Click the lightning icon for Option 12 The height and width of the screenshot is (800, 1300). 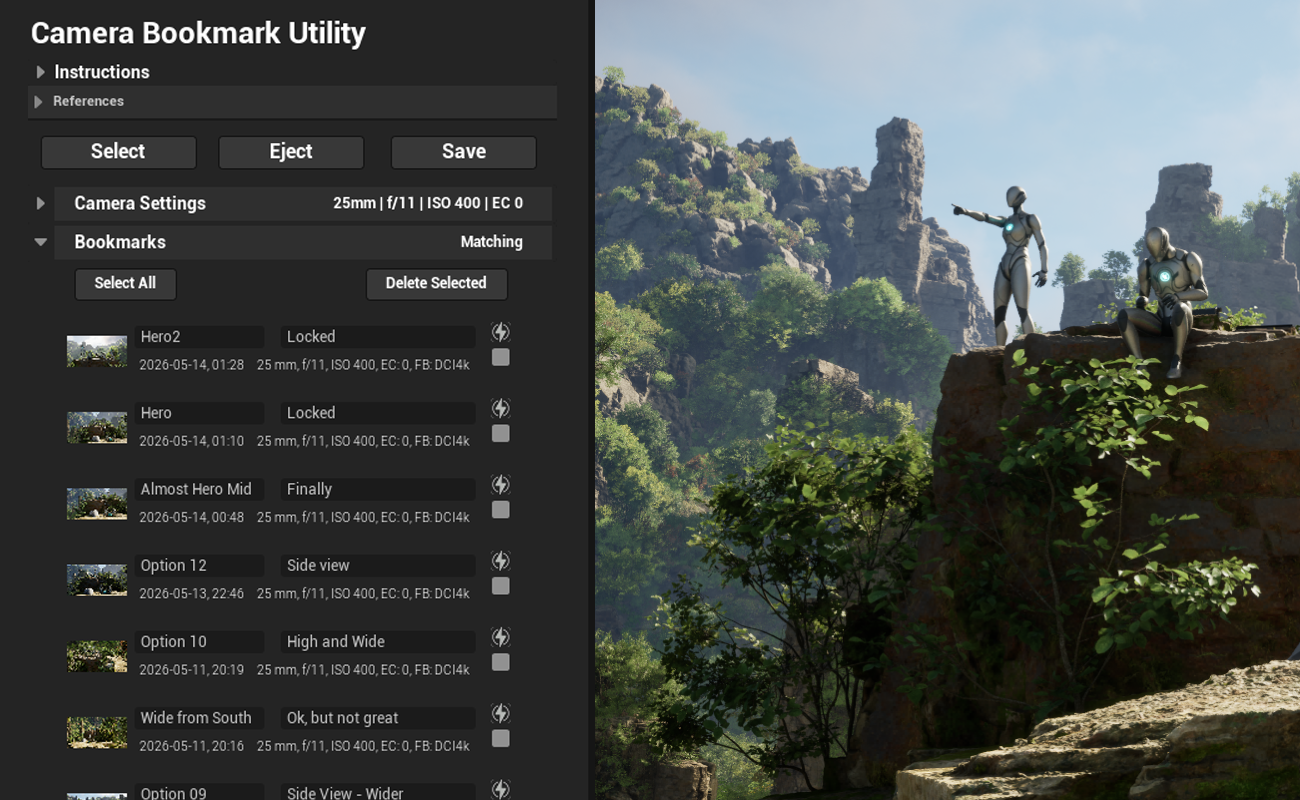pos(501,561)
